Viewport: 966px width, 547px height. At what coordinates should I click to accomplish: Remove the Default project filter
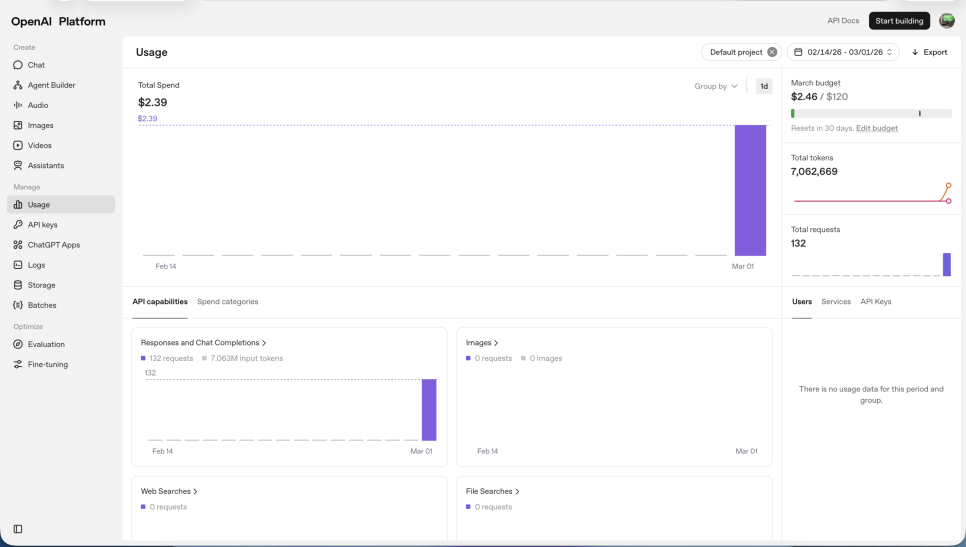point(772,52)
